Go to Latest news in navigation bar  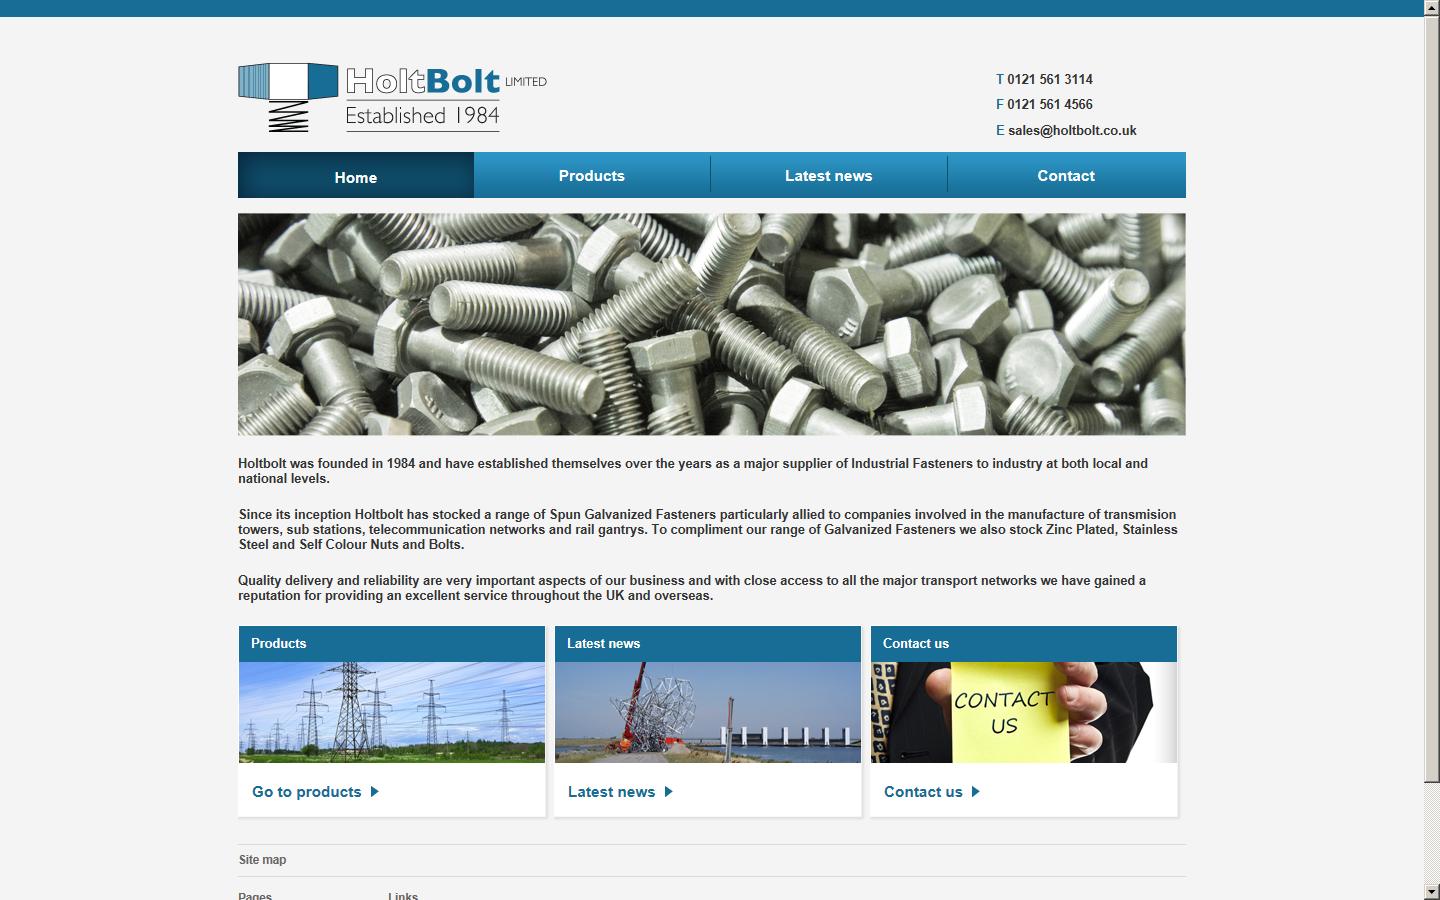coord(828,176)
